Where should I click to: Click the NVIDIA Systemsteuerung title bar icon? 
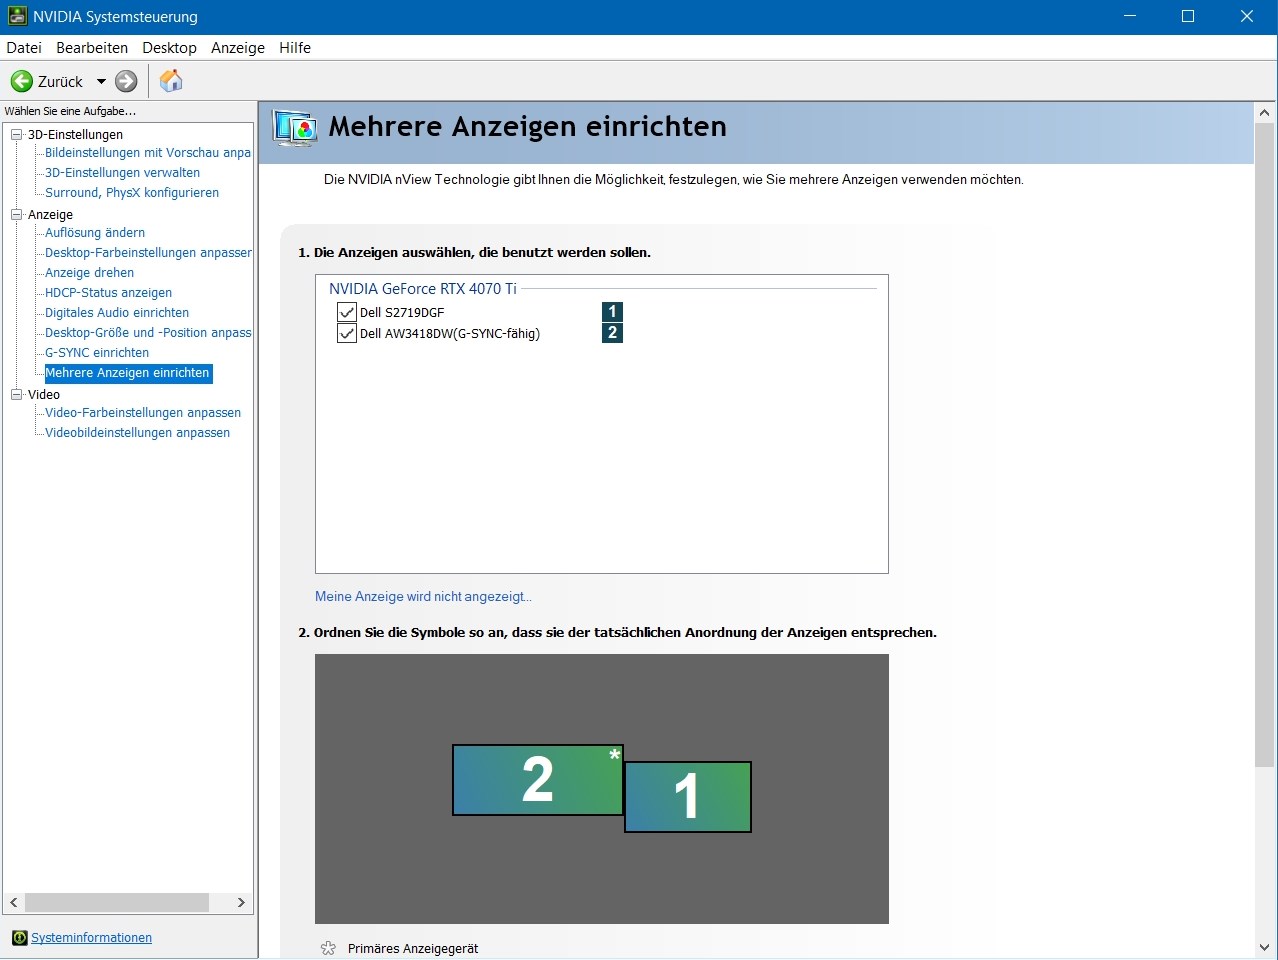coord(17,16)
